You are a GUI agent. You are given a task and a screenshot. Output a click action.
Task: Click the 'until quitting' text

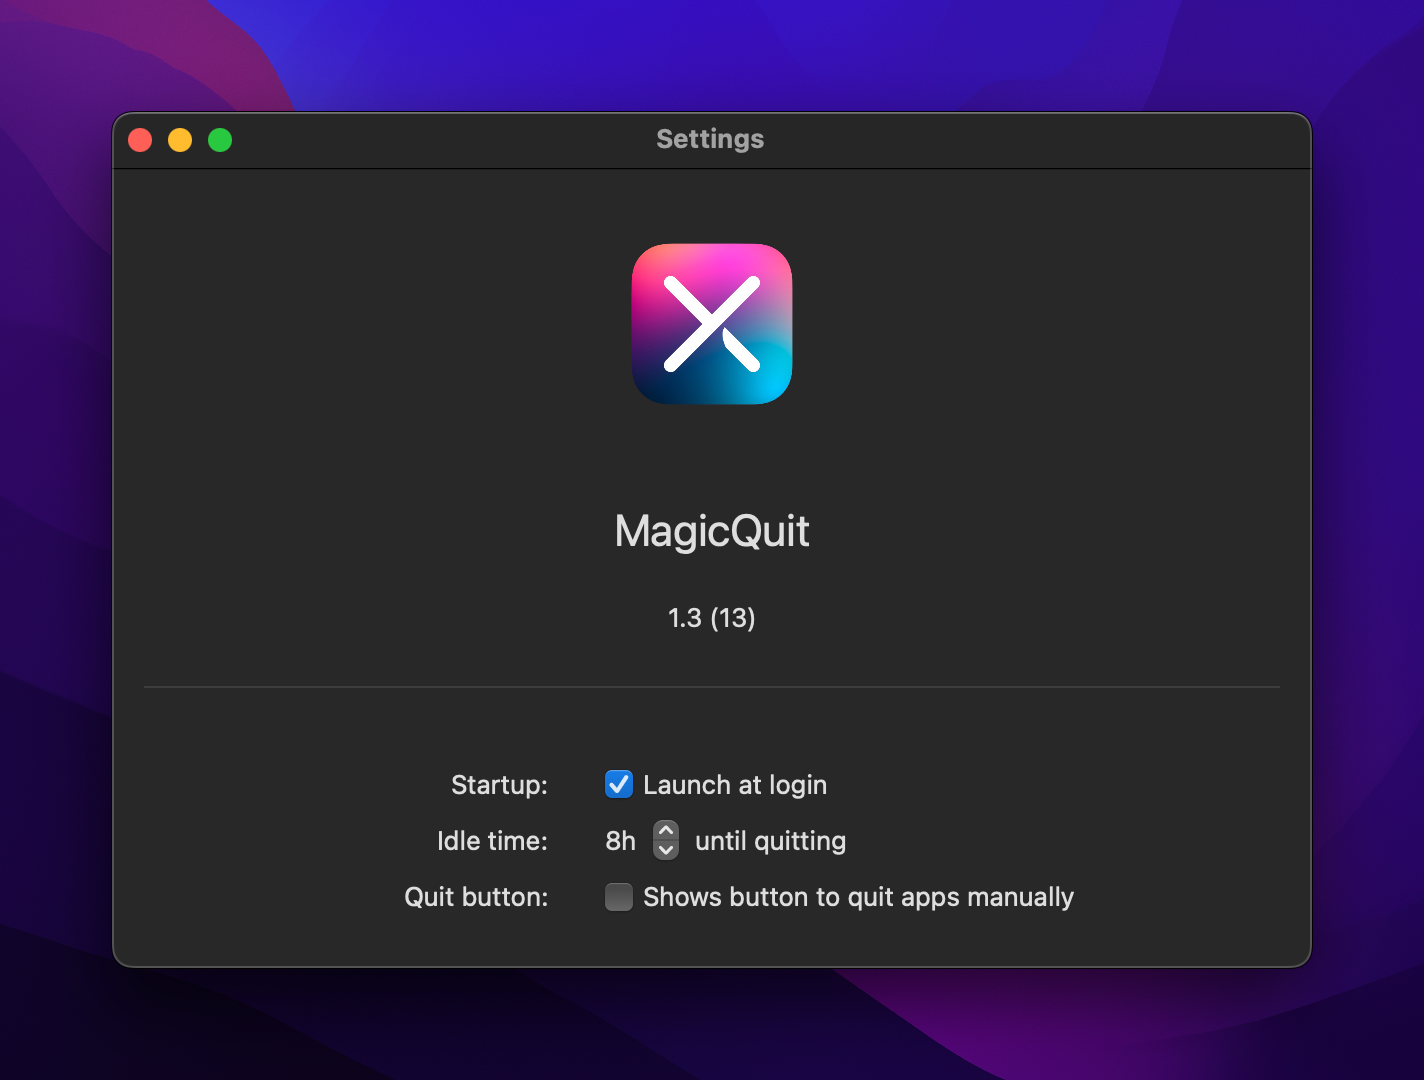pyautogui.click(x=770, y=841)
